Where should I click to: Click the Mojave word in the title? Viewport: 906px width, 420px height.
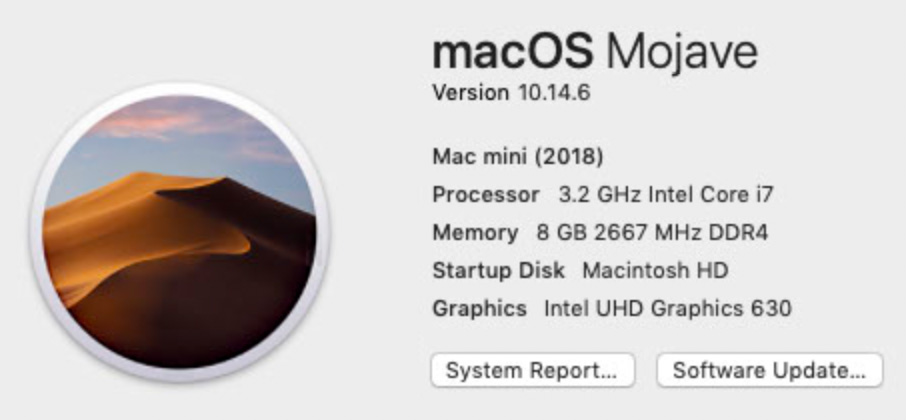pos(682,53)
